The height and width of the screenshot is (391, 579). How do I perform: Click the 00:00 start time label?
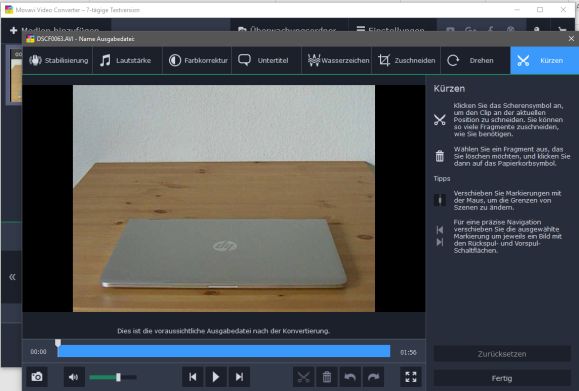pyautogui.click(x=38, y=351)
